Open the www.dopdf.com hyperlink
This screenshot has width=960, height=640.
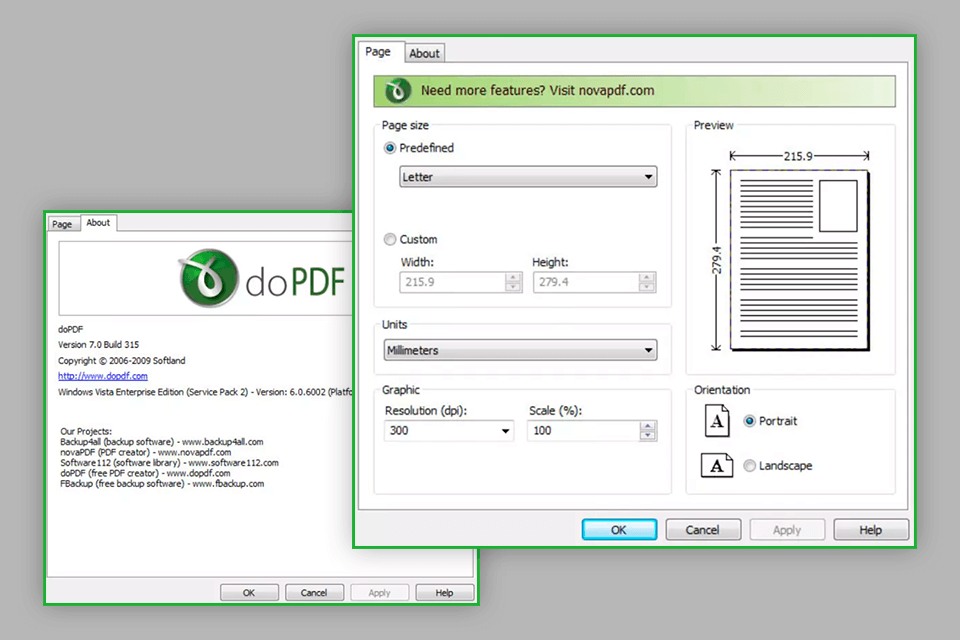[x=103, y=376]
